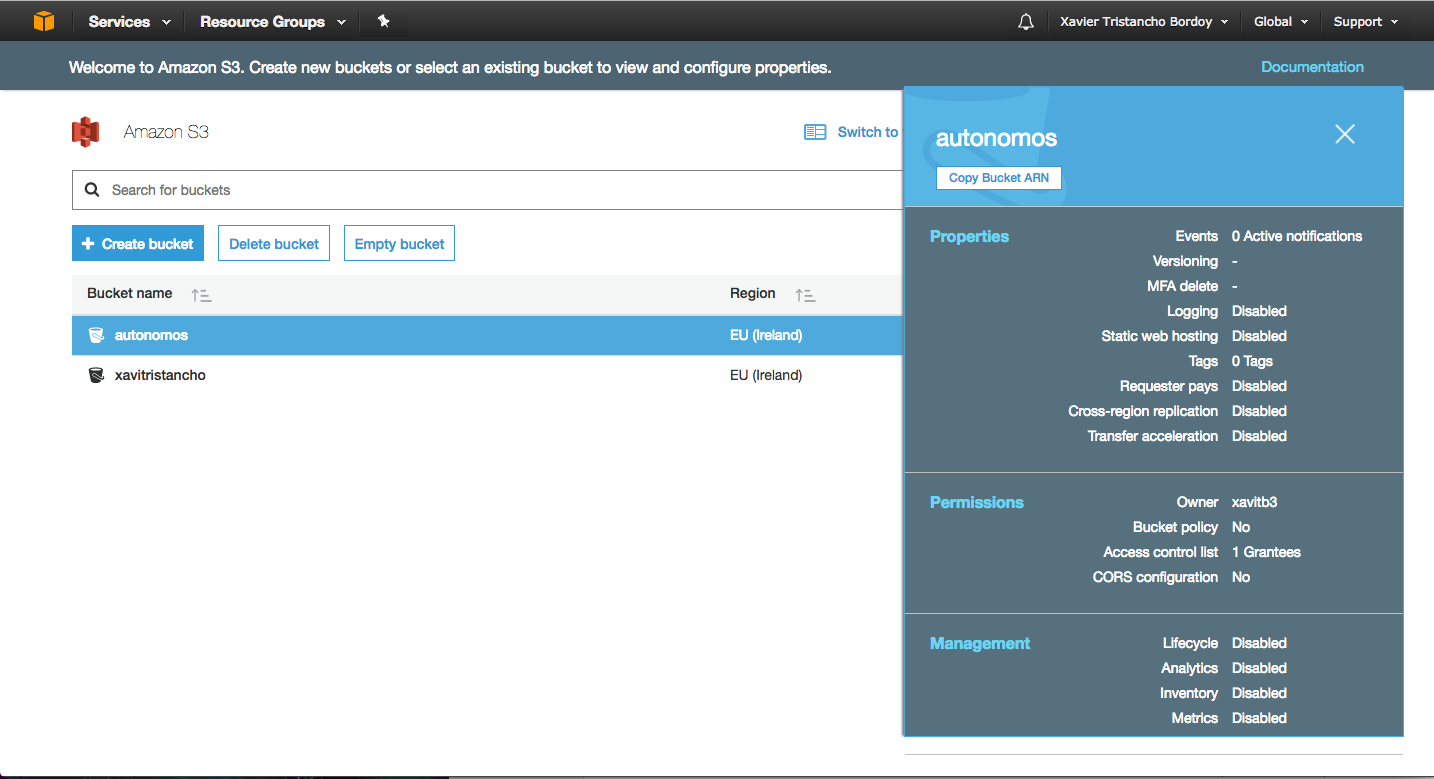Open the AWS console home cube logo
The image size is (1434, 779).
pos(43,20)
